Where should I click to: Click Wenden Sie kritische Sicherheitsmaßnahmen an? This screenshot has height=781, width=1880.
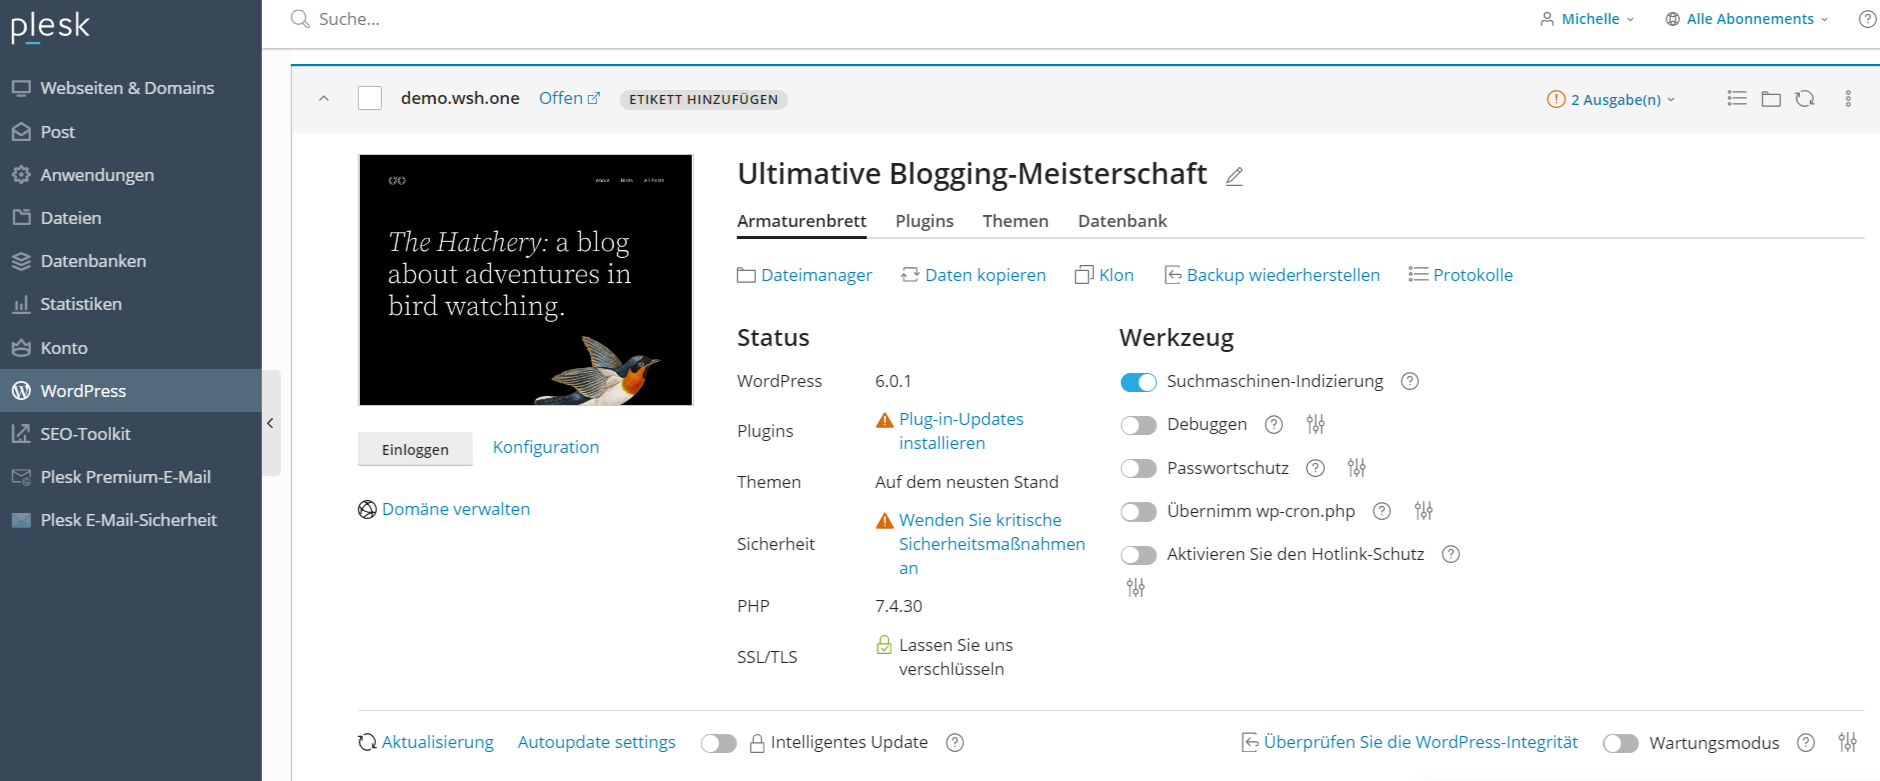click(x=991, y=544)
